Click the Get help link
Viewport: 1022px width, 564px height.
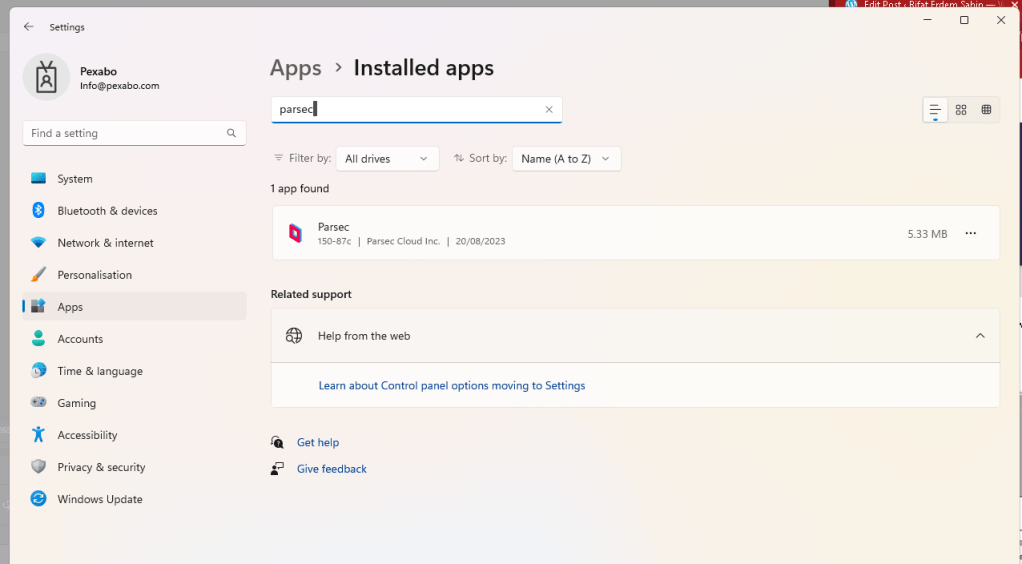(318, 442)
